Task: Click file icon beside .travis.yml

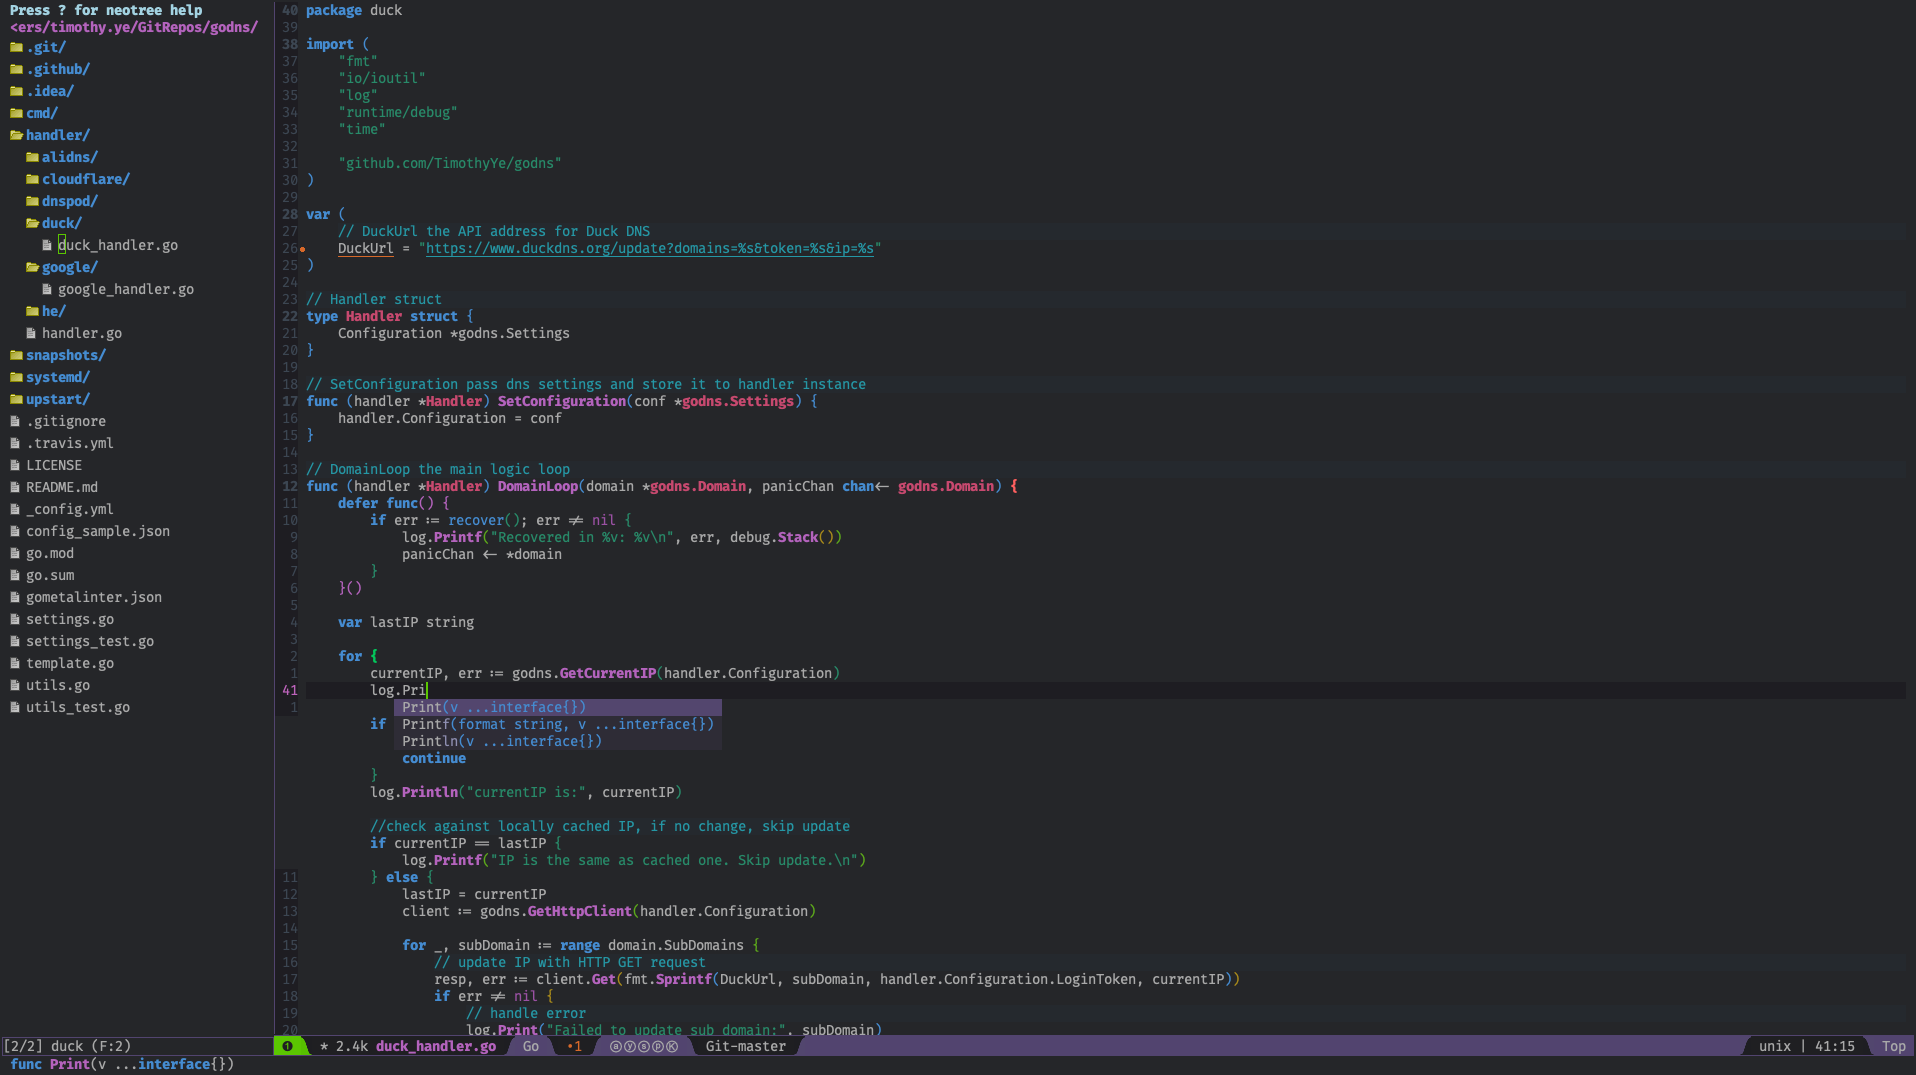Action: tap(15, 443)
